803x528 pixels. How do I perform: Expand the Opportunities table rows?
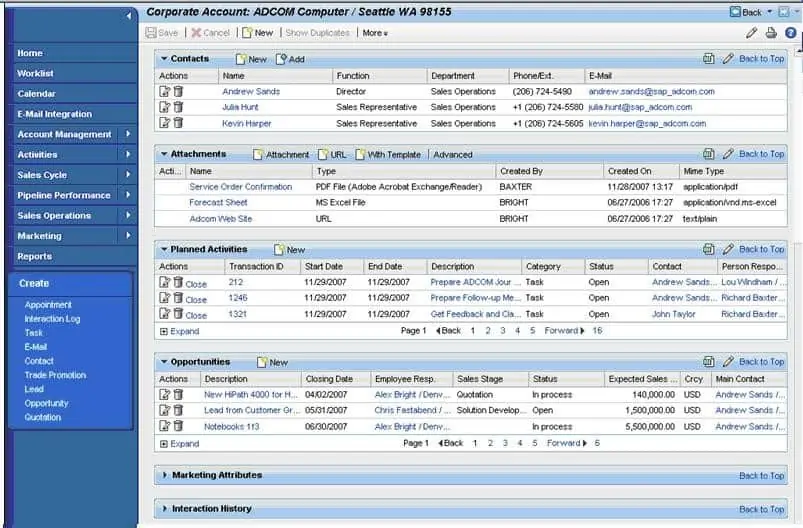(179, 444)
